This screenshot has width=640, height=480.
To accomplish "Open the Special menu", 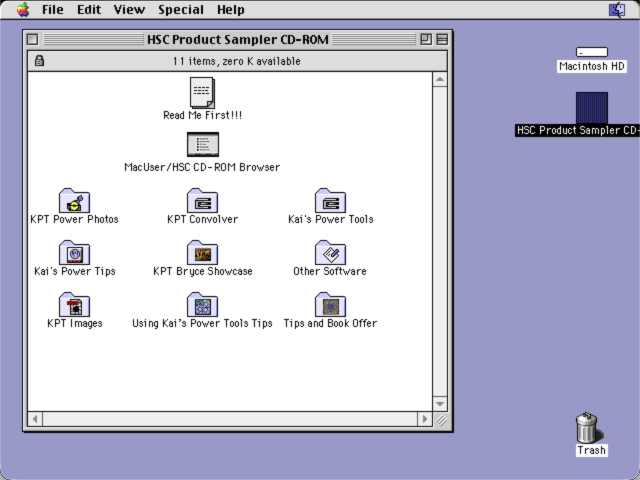I will click(x=181, y=9).
